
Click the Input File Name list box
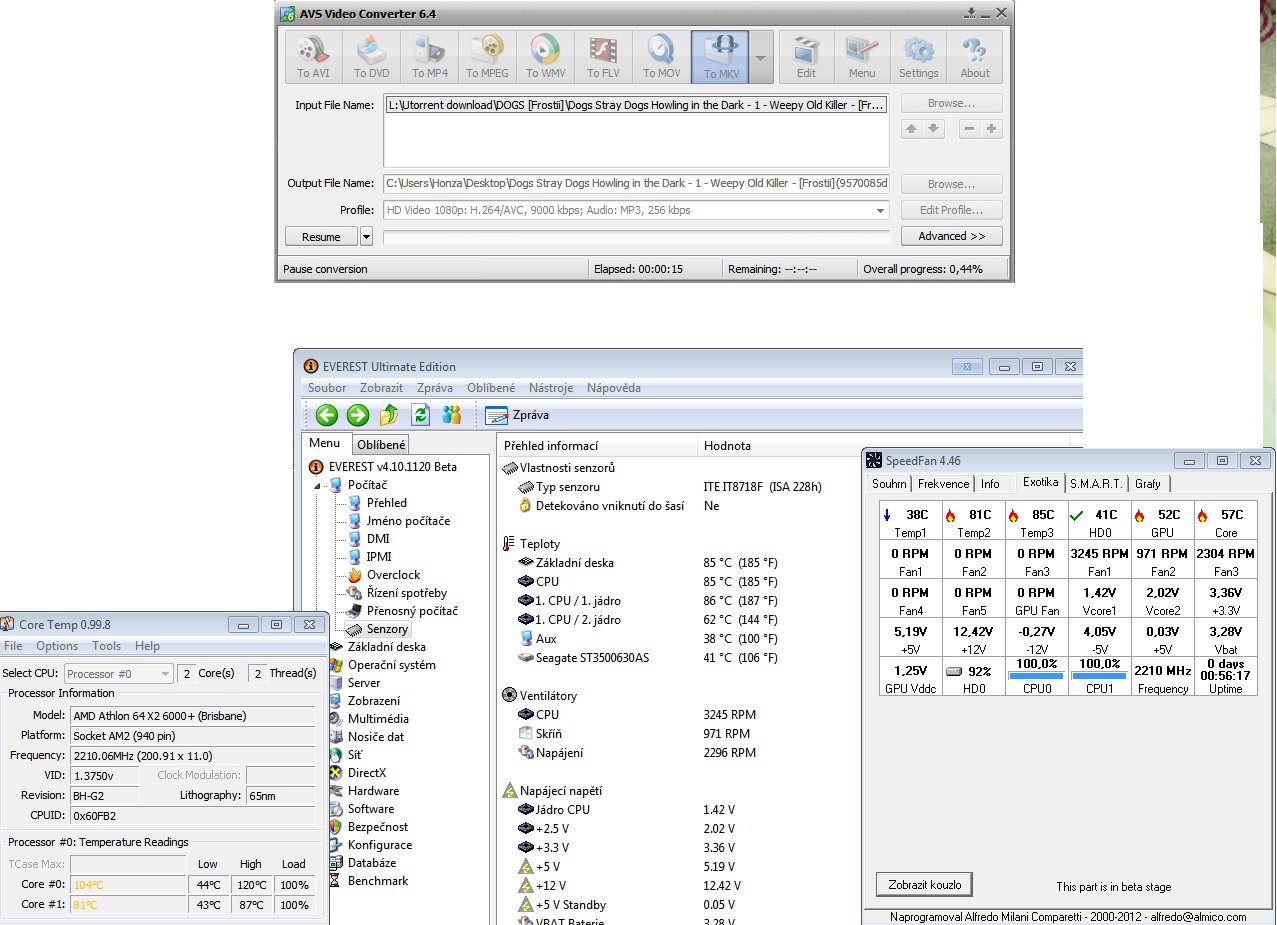coord(636,131)
